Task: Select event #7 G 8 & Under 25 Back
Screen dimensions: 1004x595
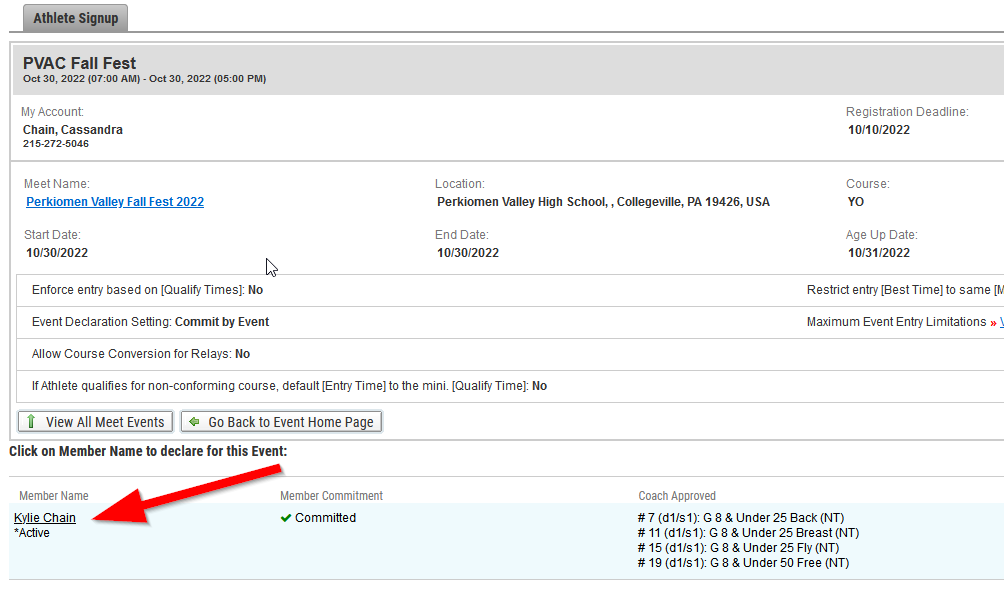Action: (x=740, y=518)
